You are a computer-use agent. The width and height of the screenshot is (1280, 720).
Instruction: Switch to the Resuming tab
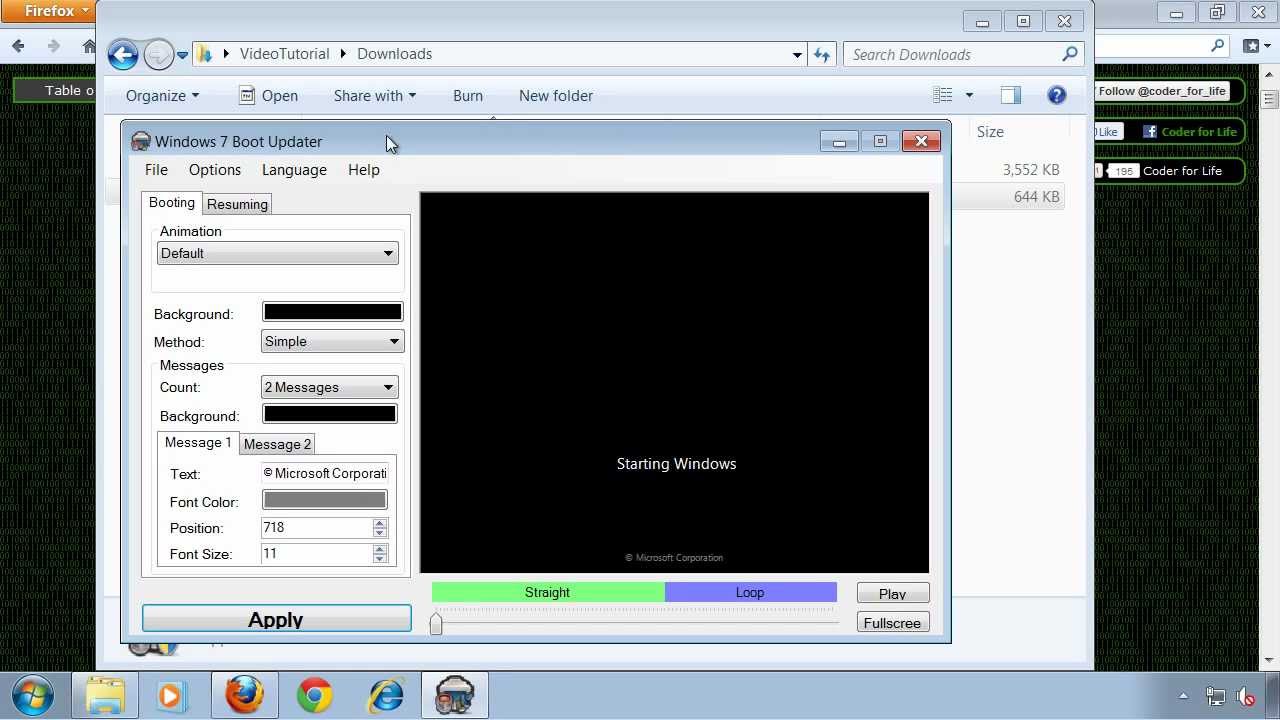pos(237,204)
